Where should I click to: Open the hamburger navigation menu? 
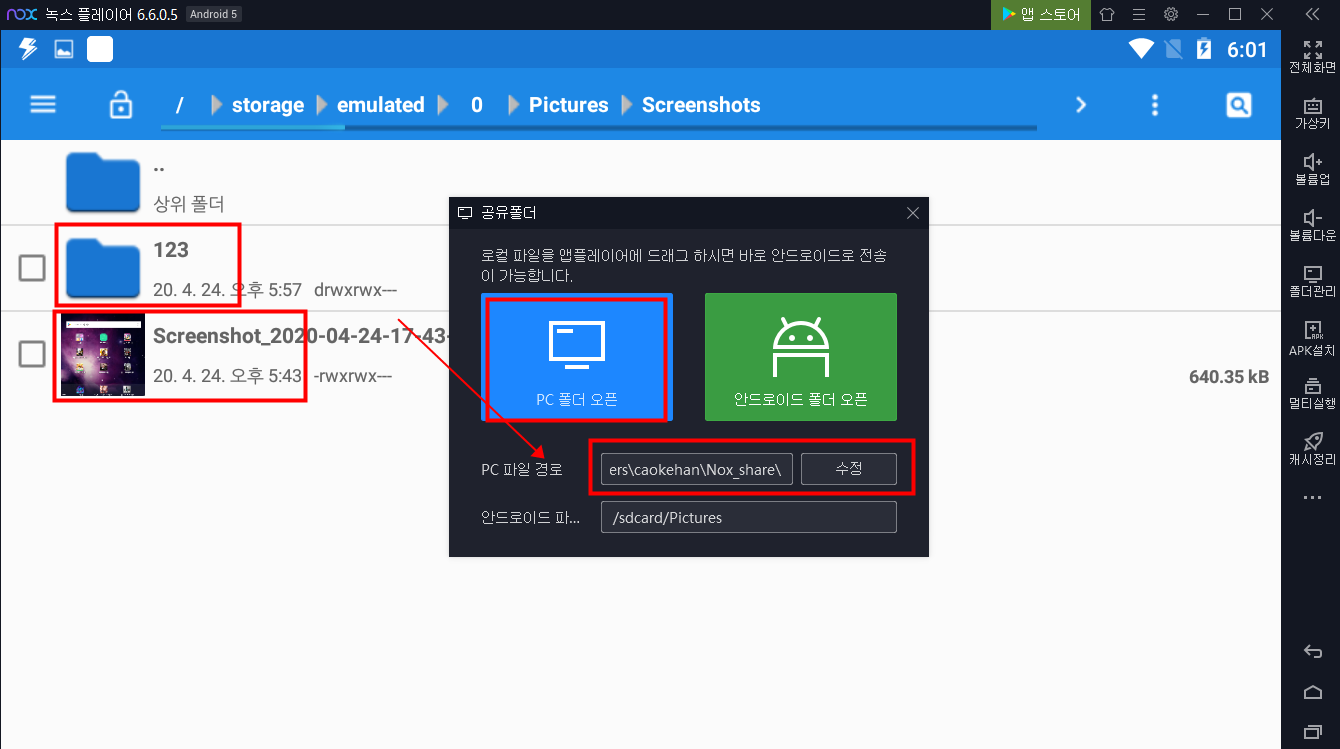43,105
